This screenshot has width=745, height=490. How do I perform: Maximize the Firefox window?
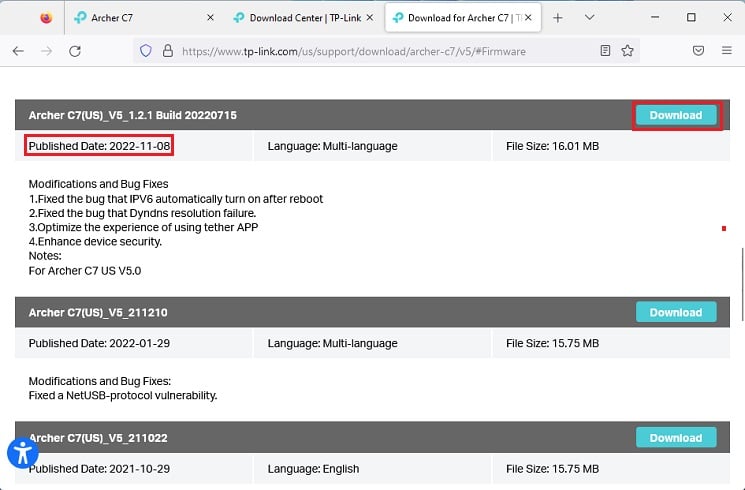pos(691,18)
